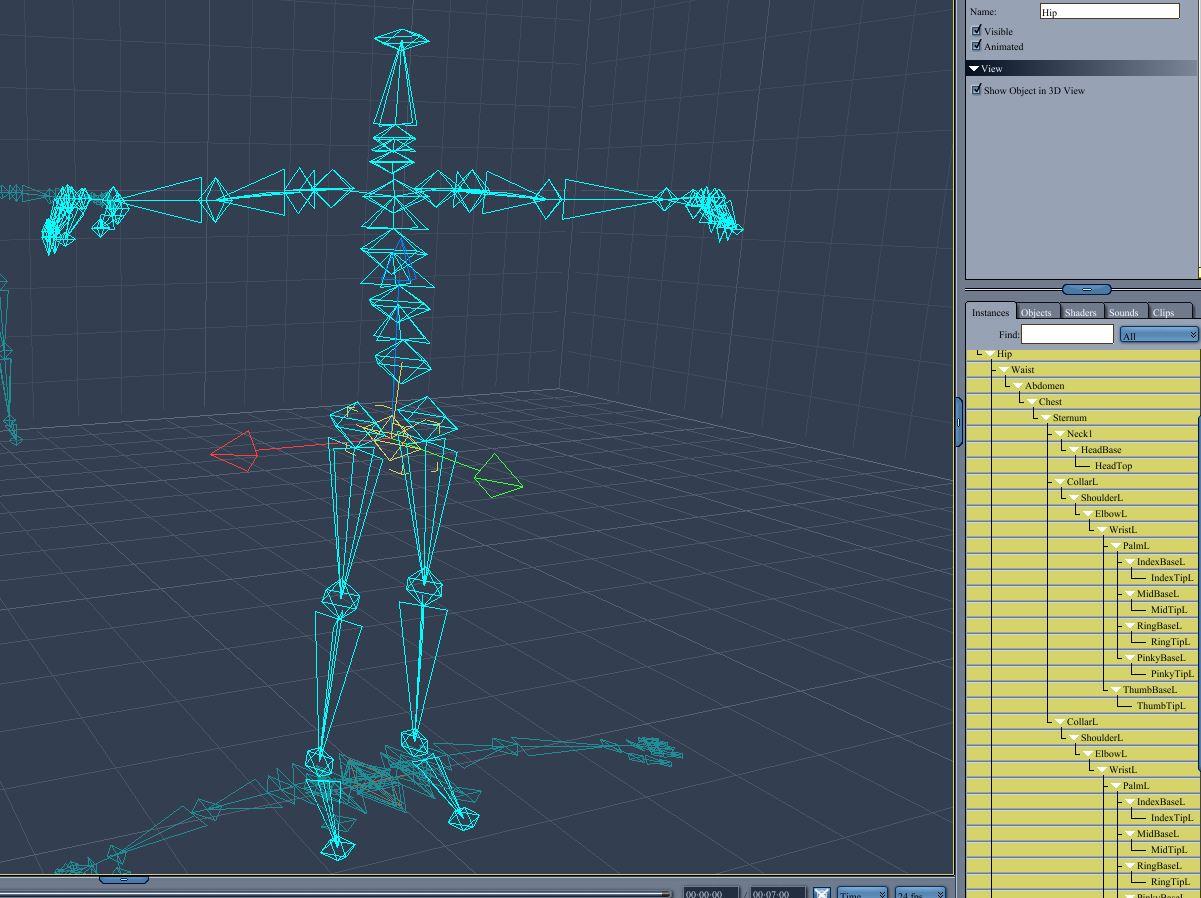Viewport: 1201px width, 898px height.
Task: Select the IndexTipL row under the first IndexBaseL
Action: pyautogui.click(x=1083, y=578)
